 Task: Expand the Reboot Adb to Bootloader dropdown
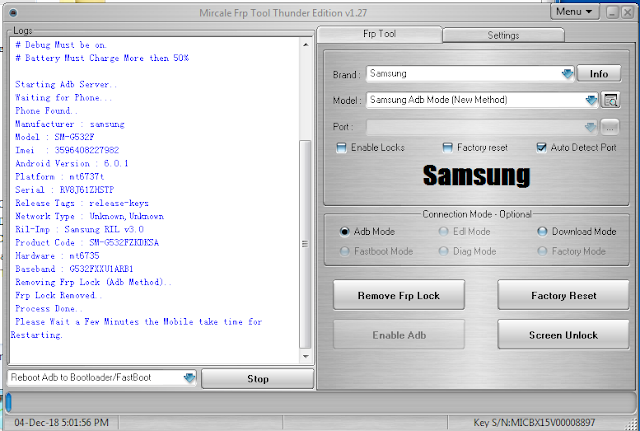coord(189,378)
